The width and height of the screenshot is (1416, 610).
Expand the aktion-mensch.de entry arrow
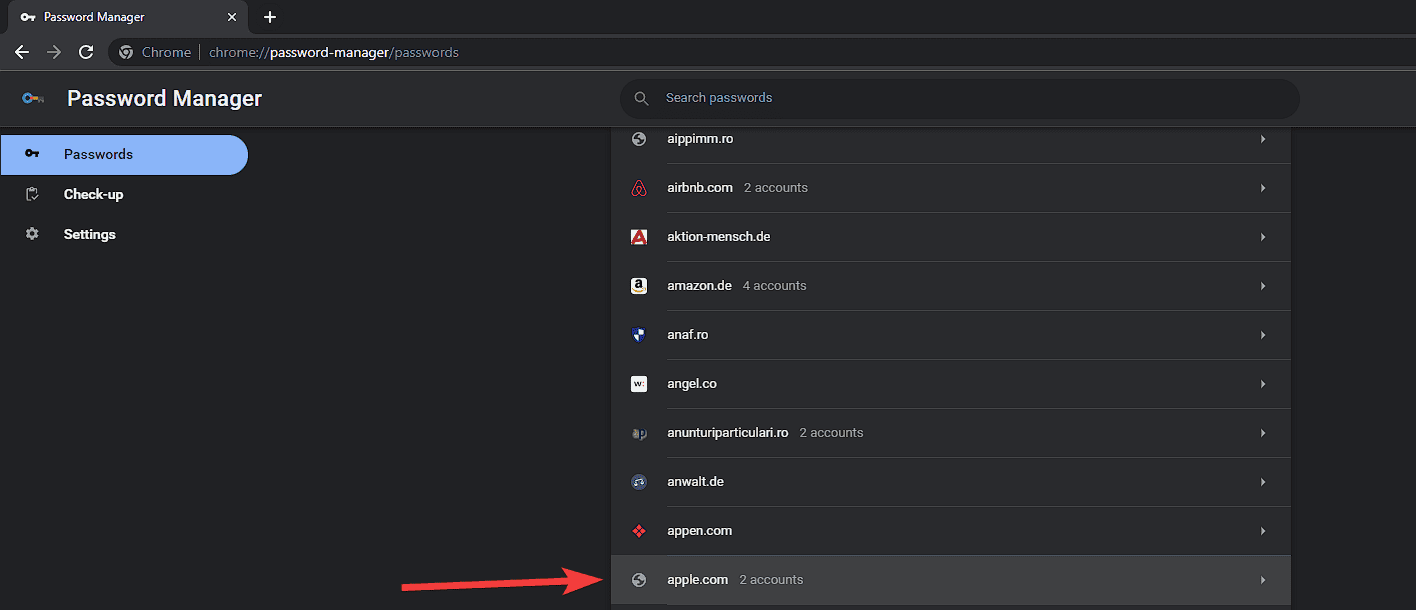click(1263, 237)
